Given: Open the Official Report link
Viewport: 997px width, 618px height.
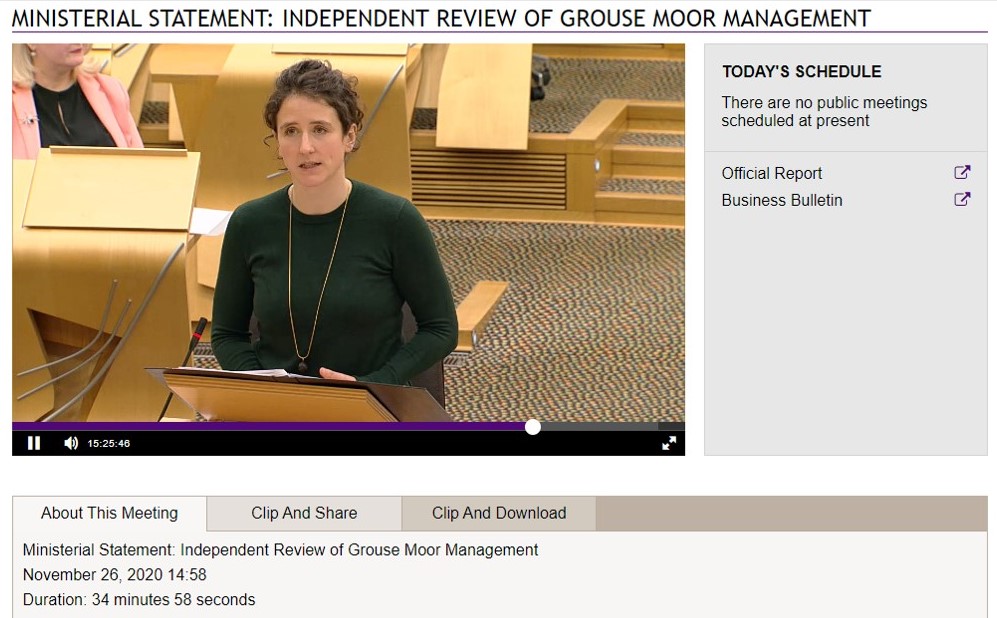Looking at the screenshot, I should click(771, 173).
